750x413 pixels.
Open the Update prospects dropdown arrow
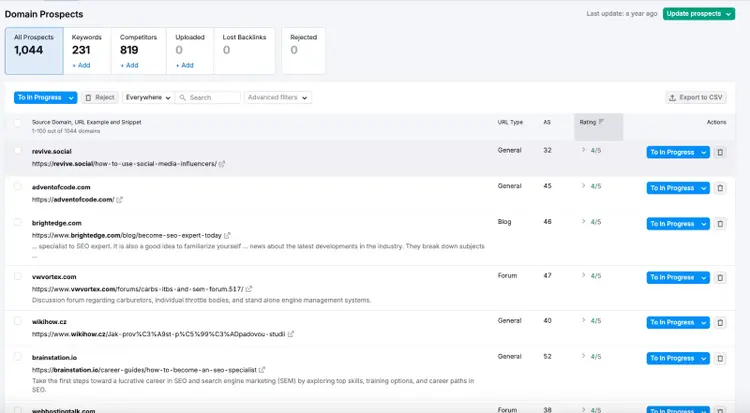pos(728,14)
